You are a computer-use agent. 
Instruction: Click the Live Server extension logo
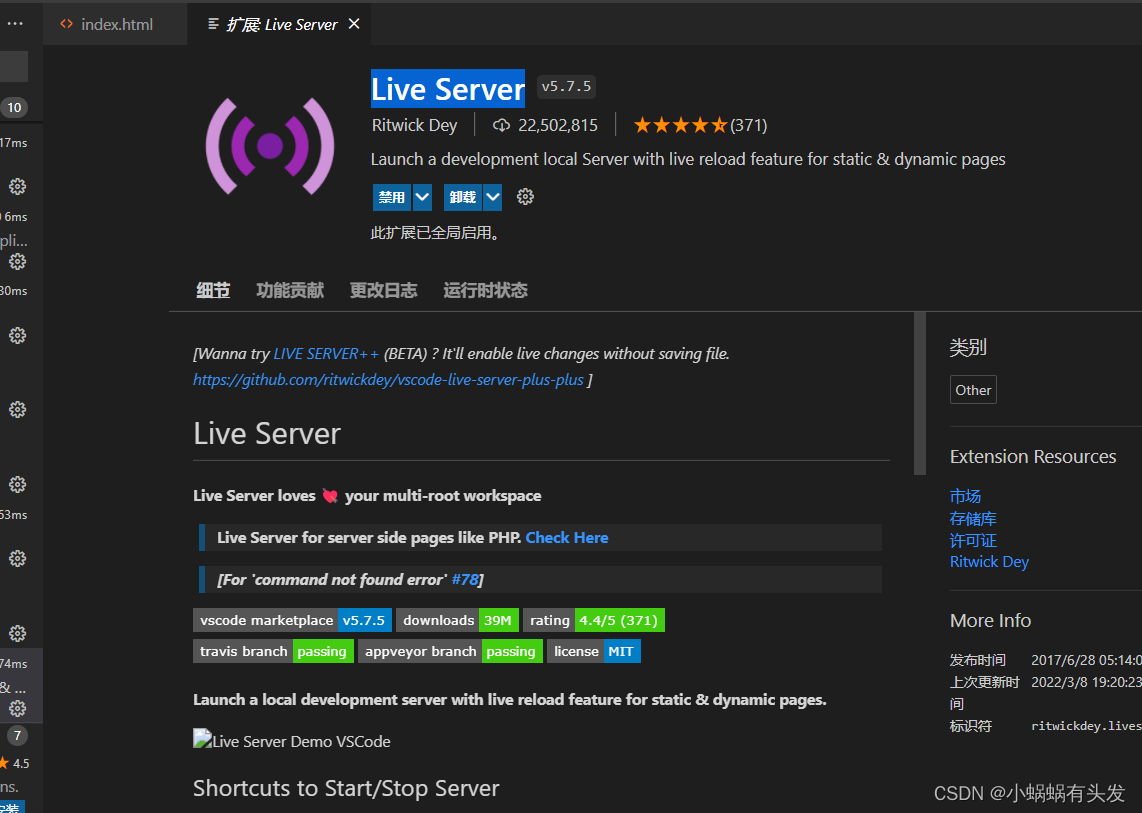269,146
